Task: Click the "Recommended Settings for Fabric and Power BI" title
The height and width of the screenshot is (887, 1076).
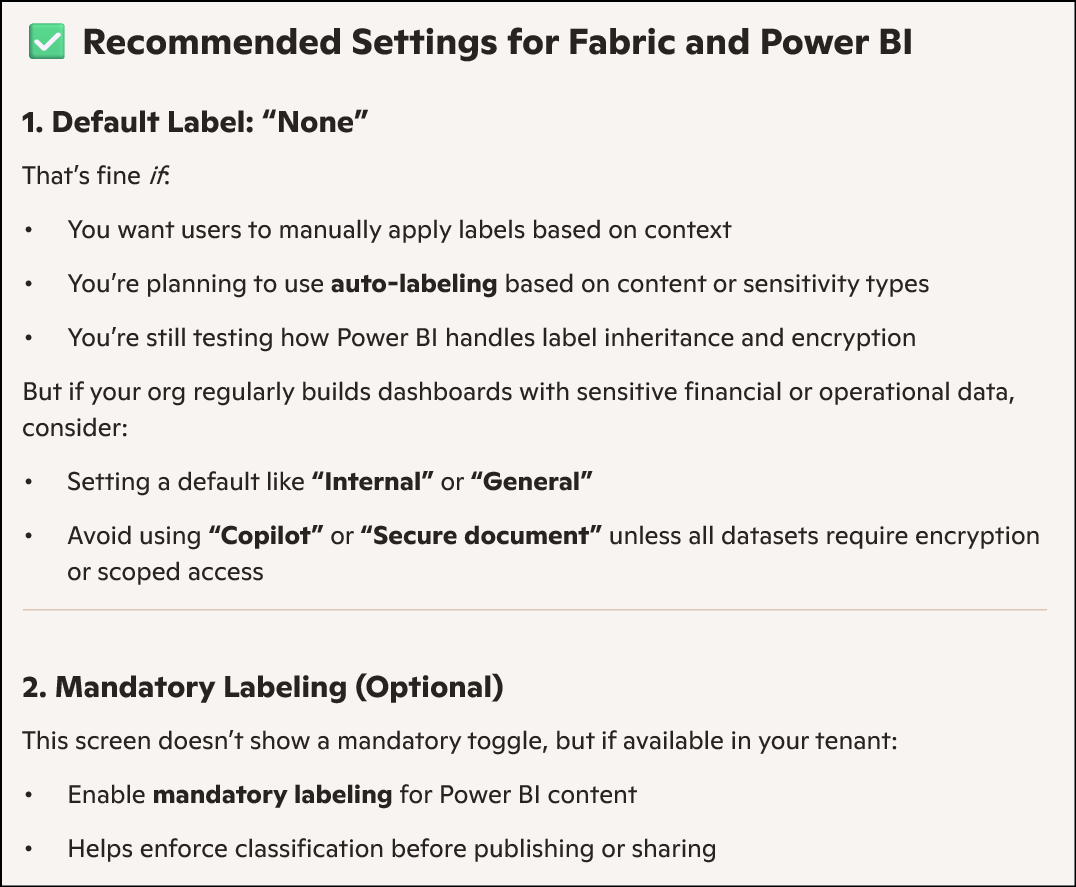Action: tap(497, 43)
